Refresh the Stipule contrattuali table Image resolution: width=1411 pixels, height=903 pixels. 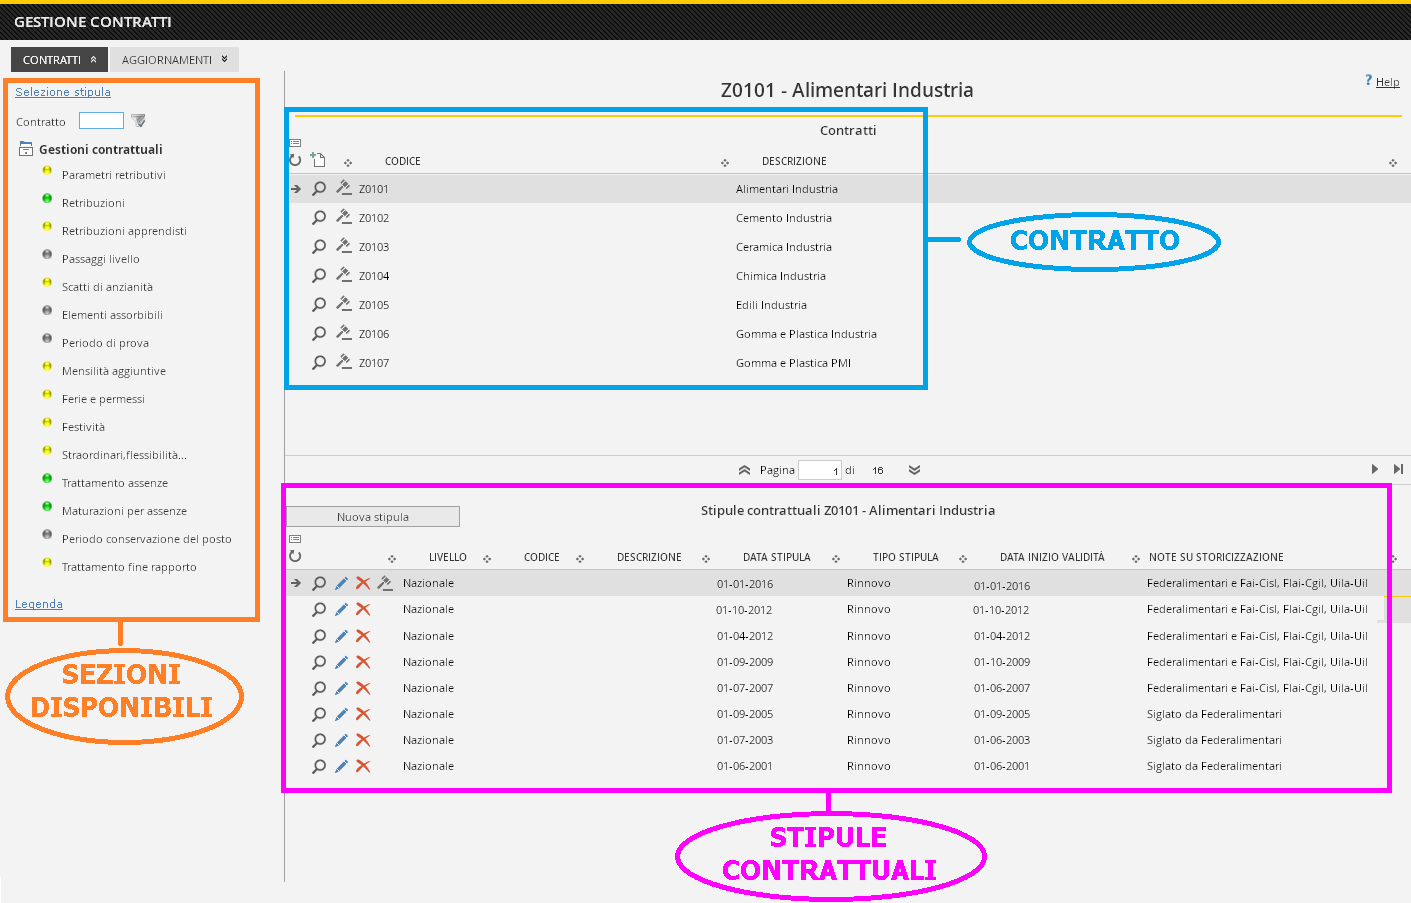[x=295, y=556]
